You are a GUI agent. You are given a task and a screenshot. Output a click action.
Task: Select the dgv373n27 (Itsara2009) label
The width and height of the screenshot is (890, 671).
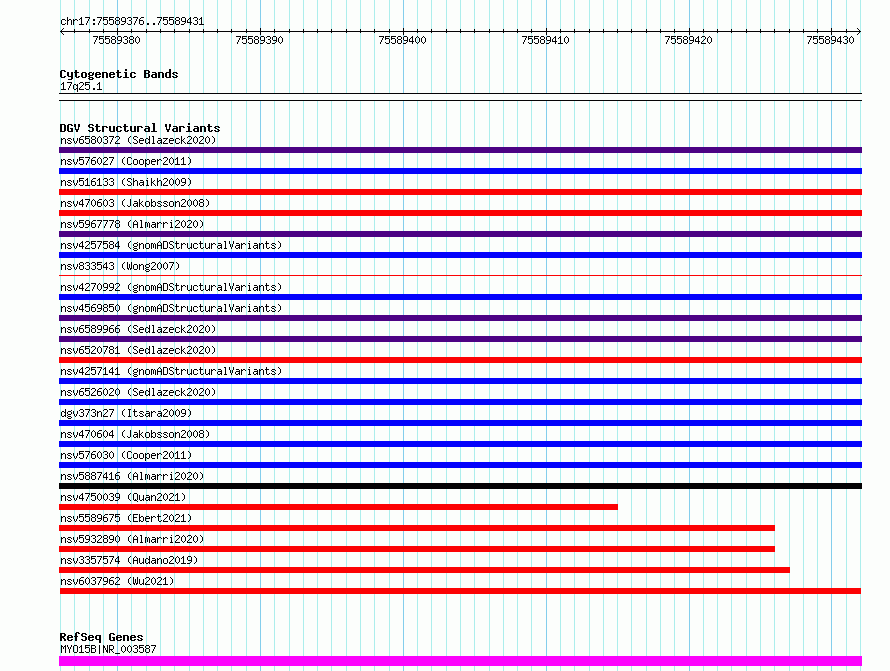click(126, 413)
